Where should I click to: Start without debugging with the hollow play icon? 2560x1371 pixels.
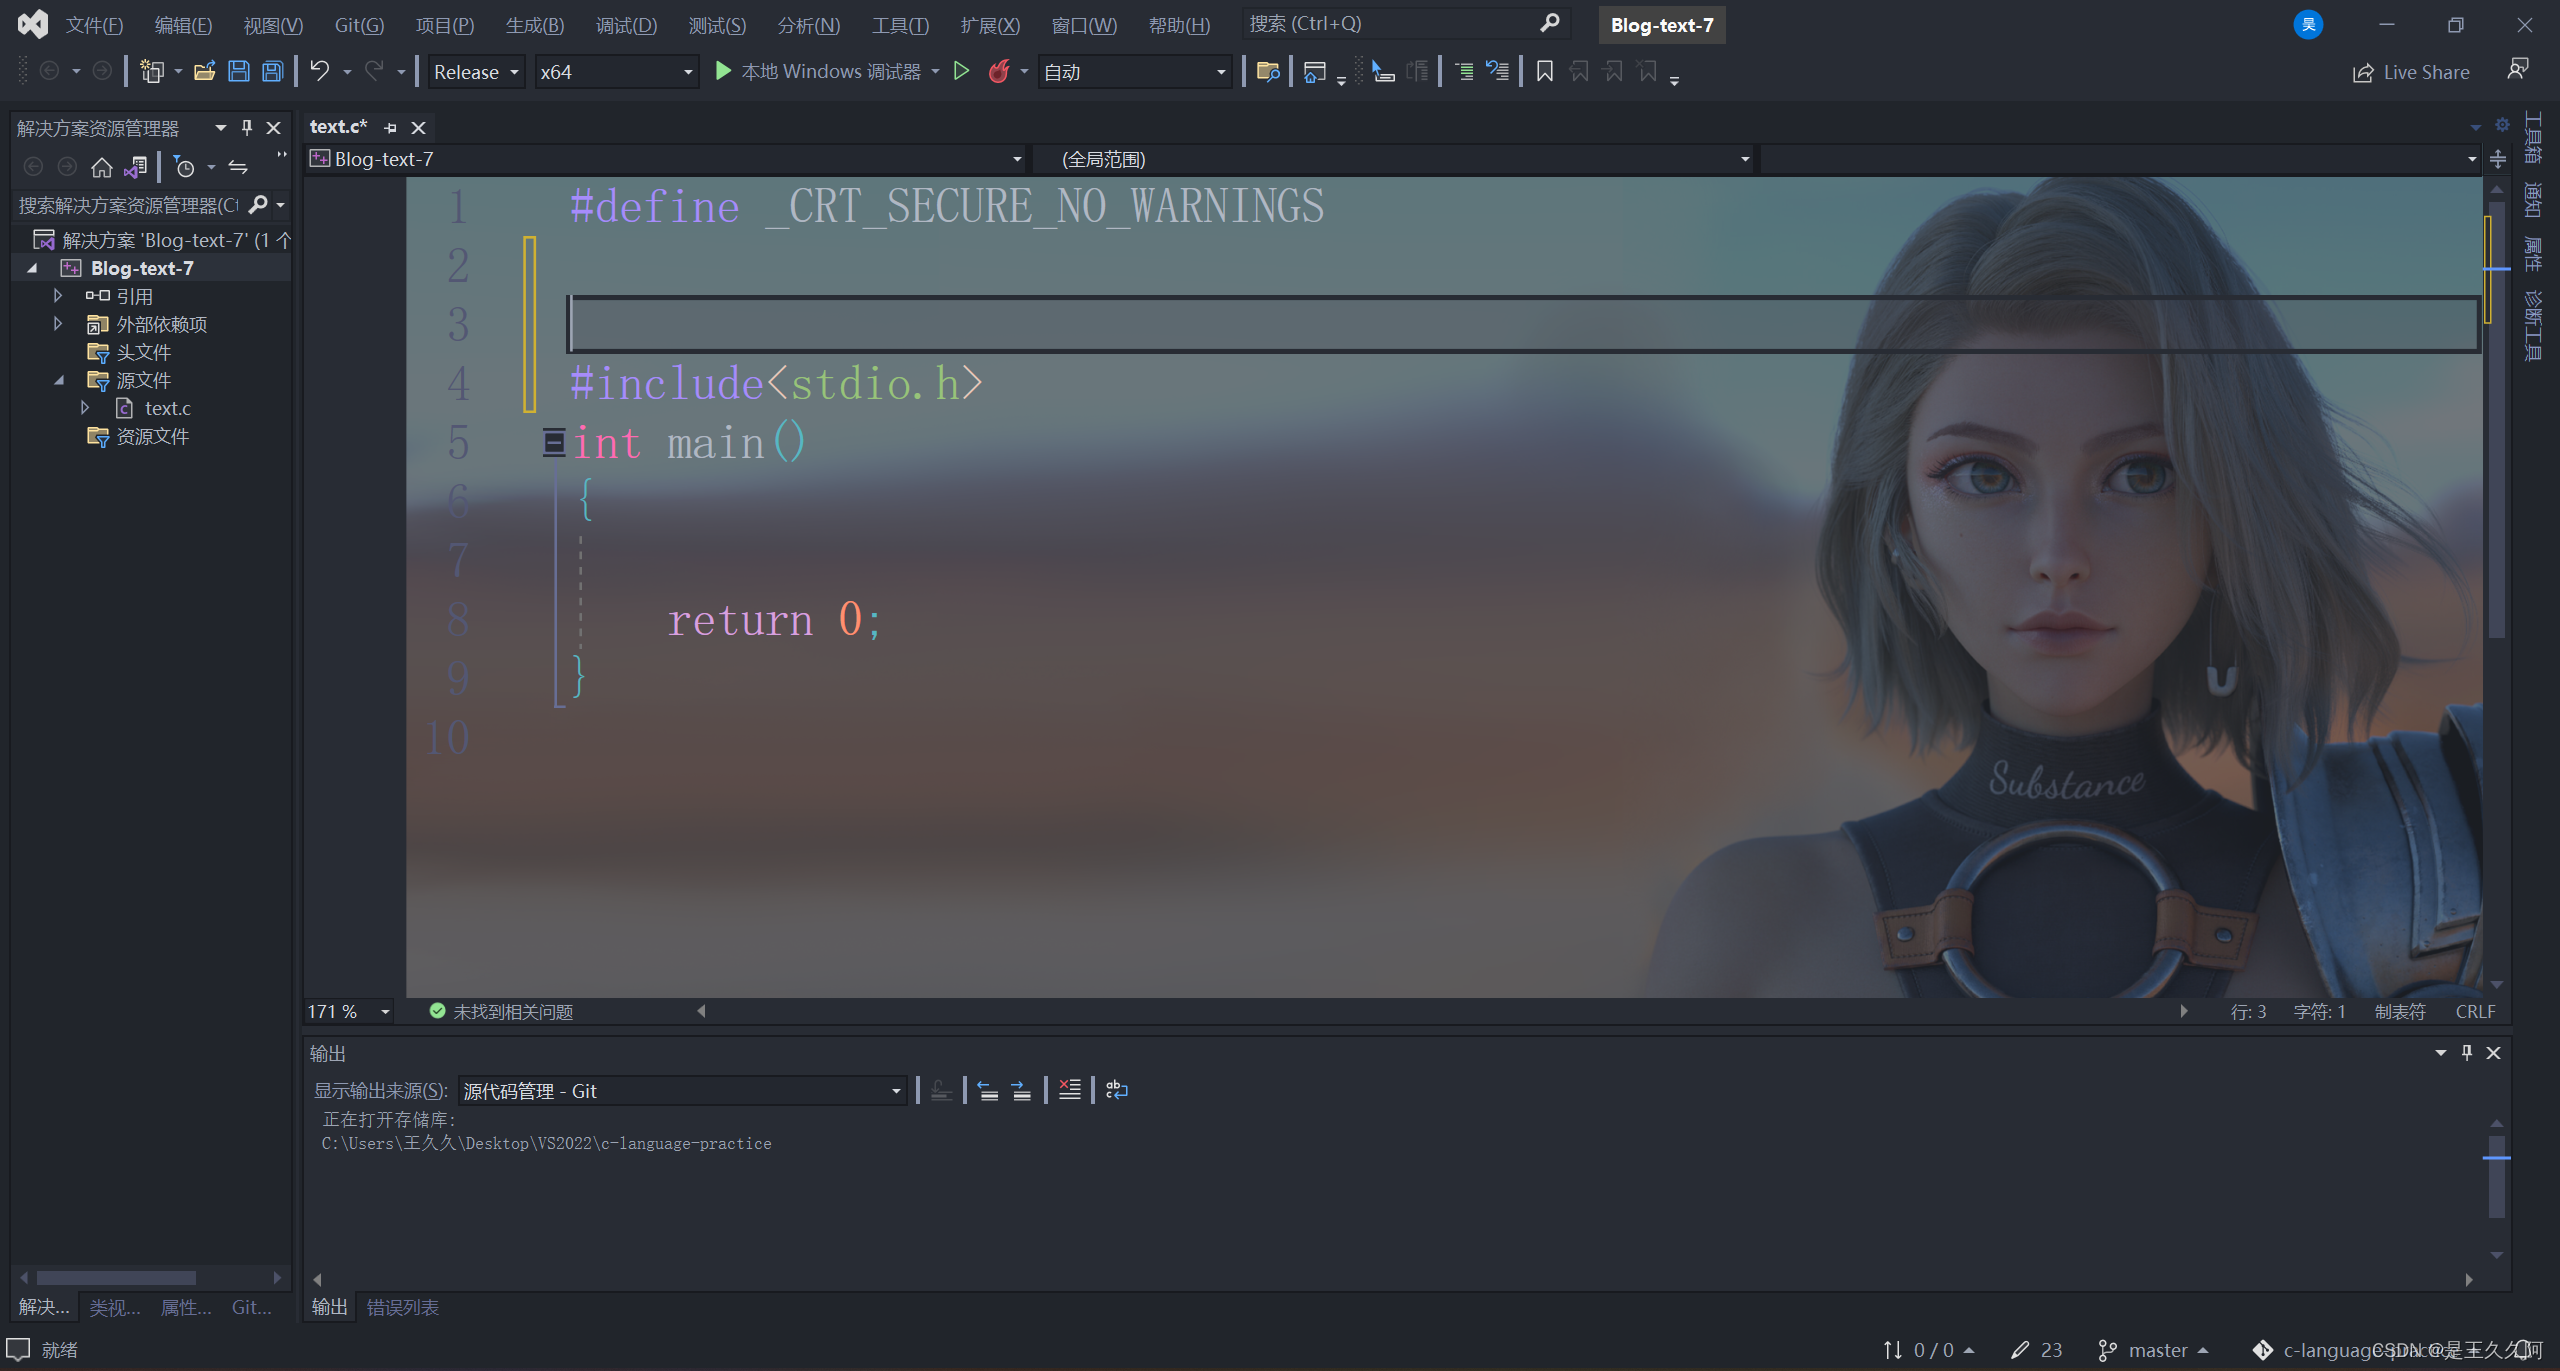(961, 71)
